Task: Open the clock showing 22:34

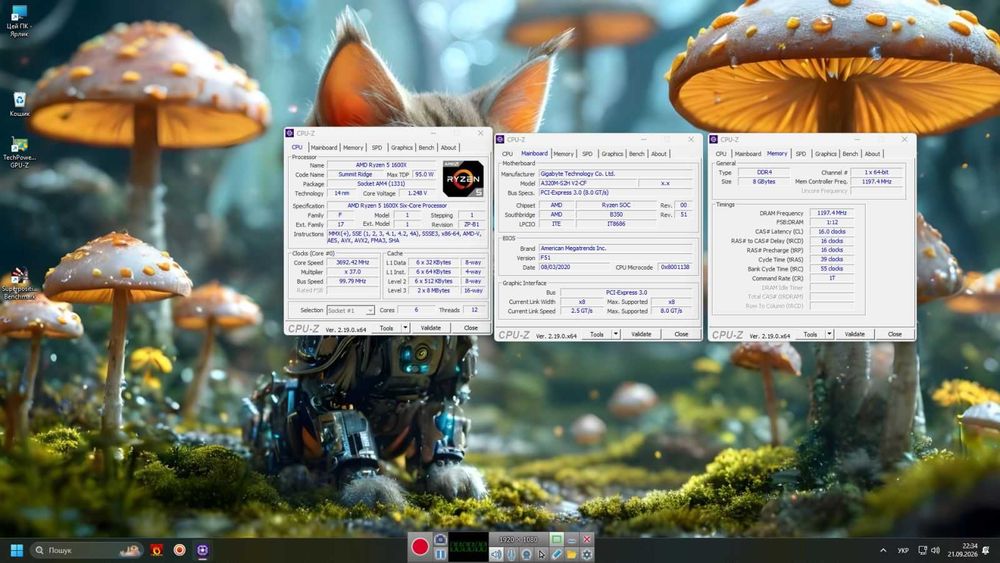Action: [x=964, y=550]
